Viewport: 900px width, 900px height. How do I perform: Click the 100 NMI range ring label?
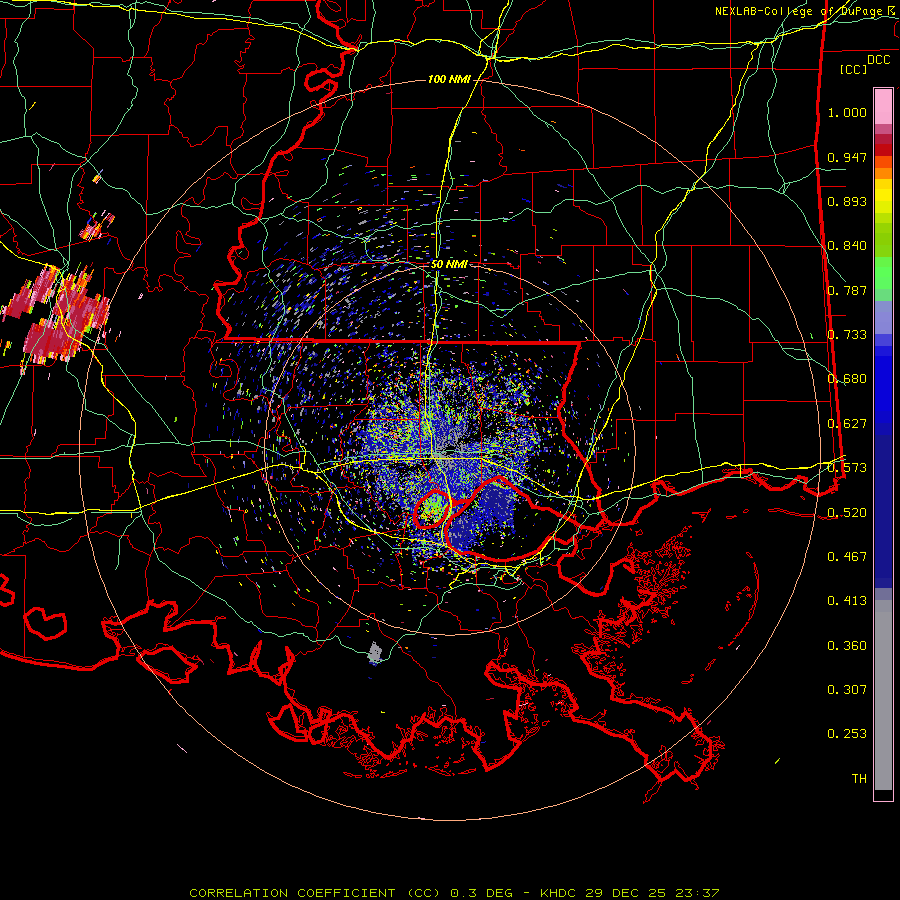(x=449, y=79)
